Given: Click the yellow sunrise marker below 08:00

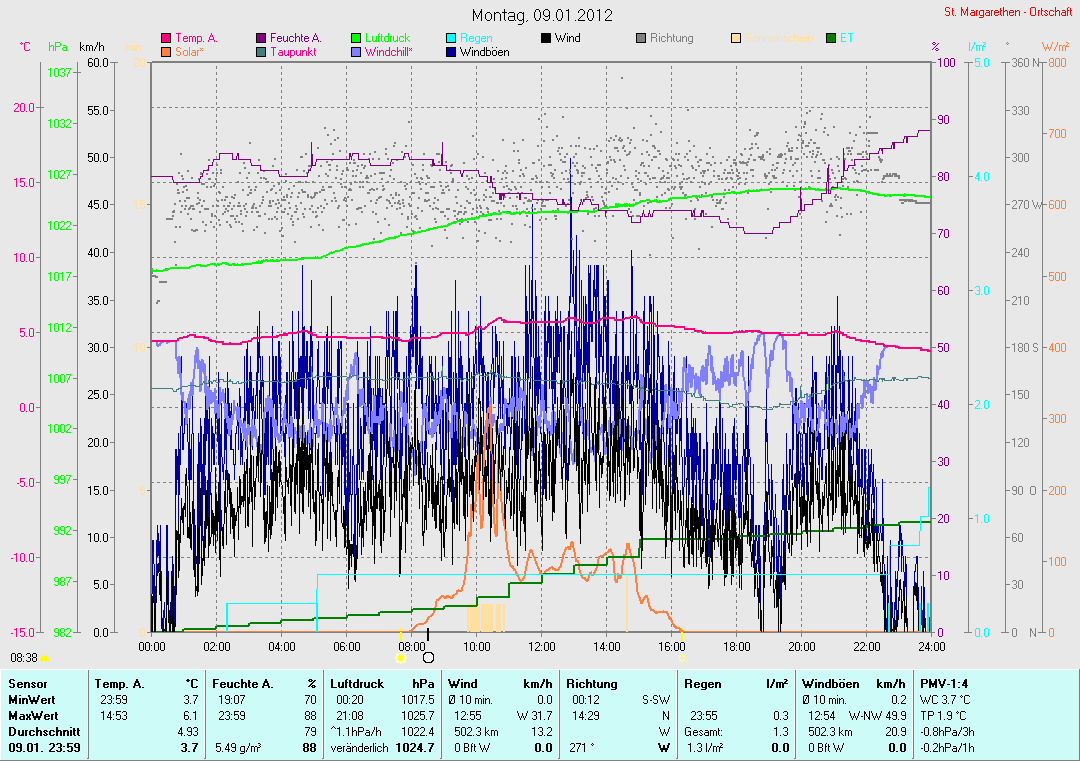Looking at the screenshot, I should pos(401,658).
